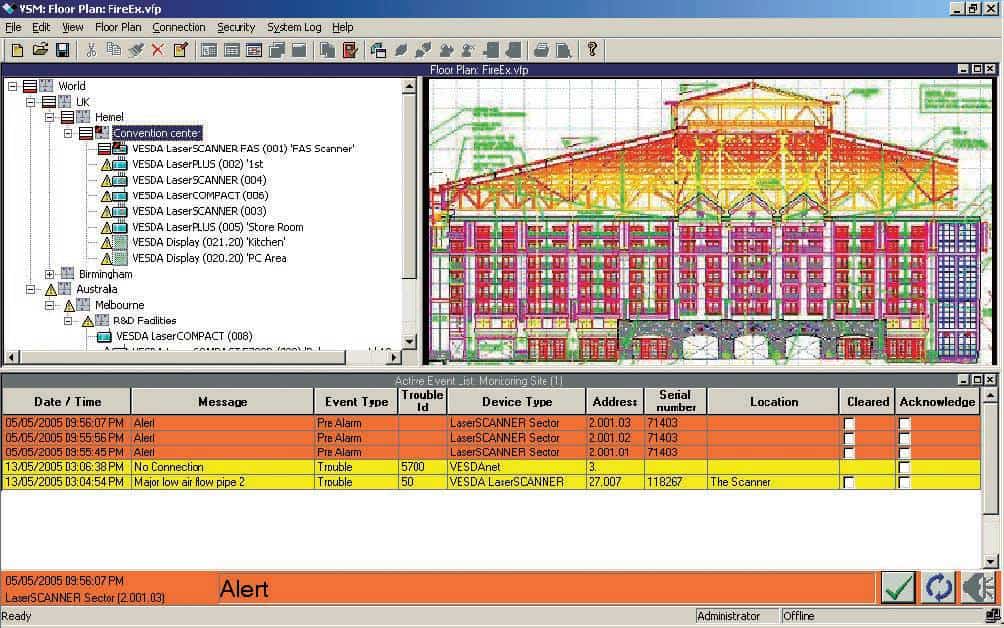Expand the Birmingham tree node
This screenshot has height=628, width=1004.
(49, 274)
